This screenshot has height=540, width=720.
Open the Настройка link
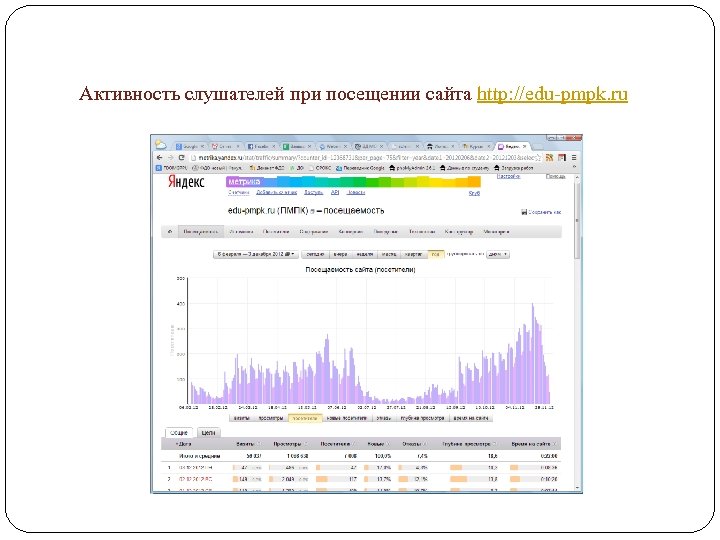tap(508, 176)
